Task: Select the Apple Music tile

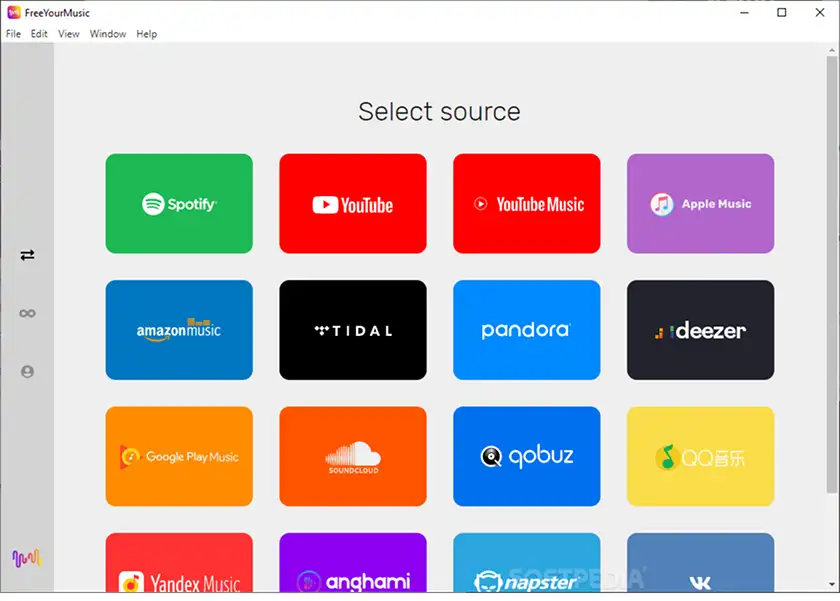Action: (700, 204)
